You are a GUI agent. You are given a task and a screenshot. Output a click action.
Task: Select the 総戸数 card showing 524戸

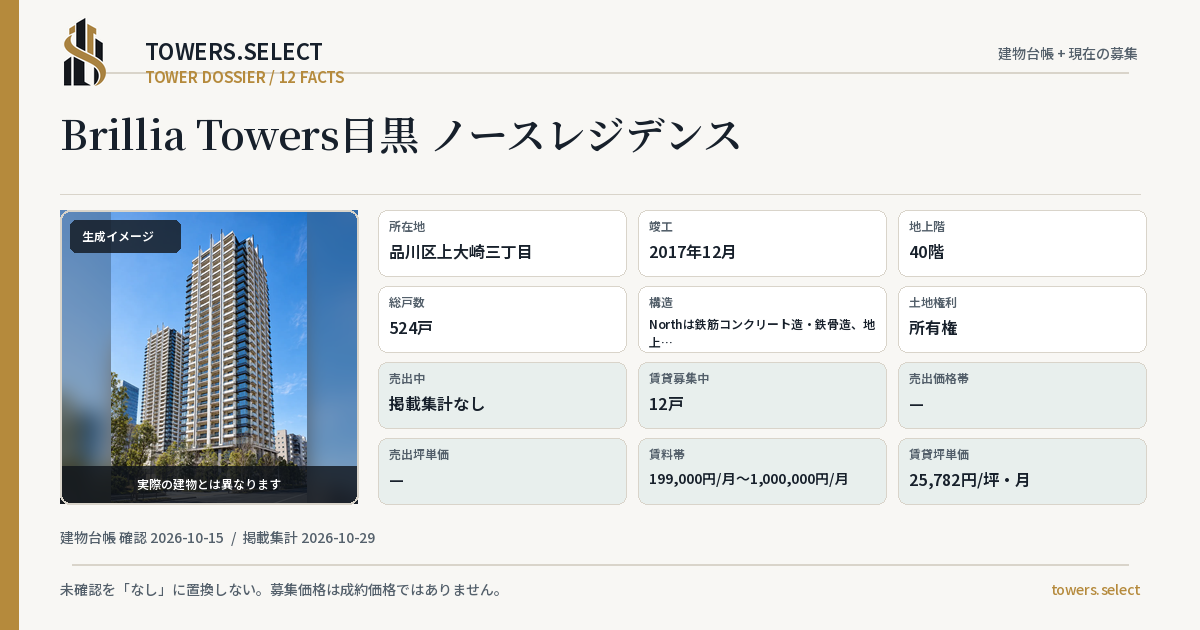click(502, 319)
